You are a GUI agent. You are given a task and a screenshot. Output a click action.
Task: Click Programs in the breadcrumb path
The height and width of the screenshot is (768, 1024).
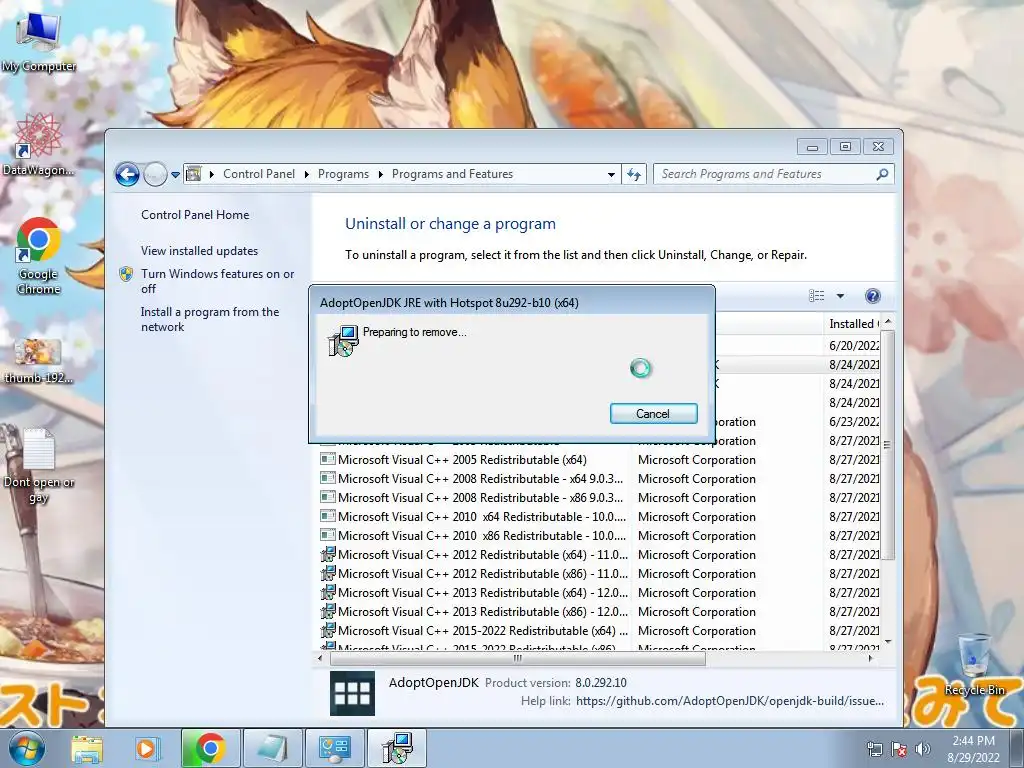pos(343,174)
